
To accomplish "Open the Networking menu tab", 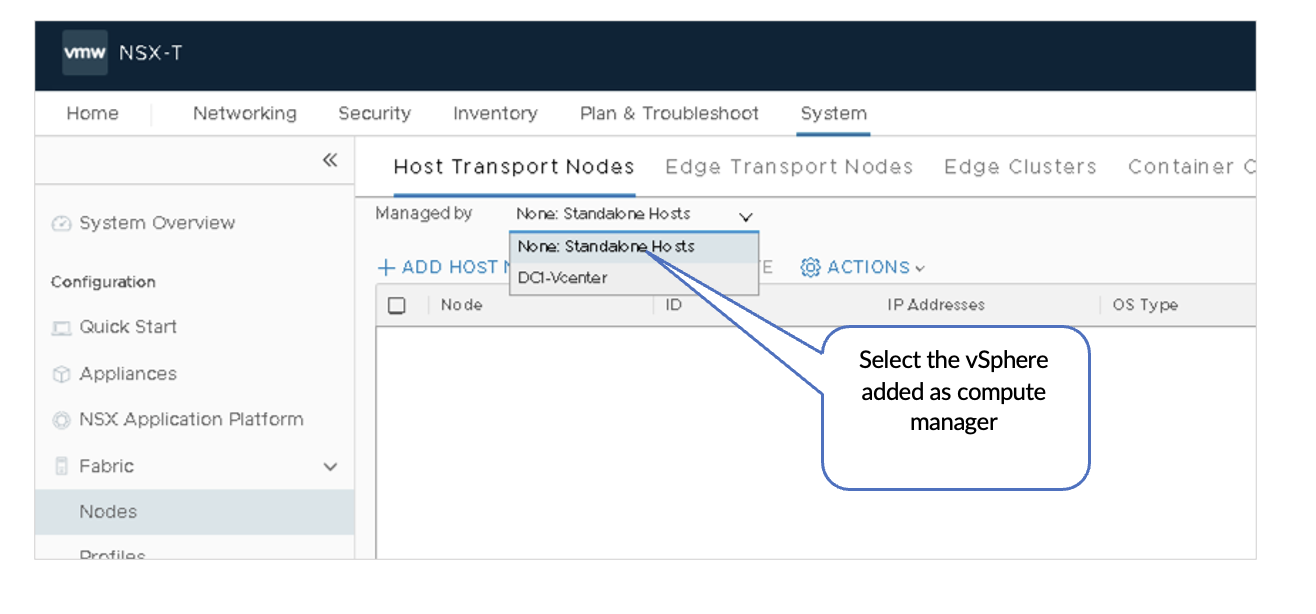I will point(244,114).
